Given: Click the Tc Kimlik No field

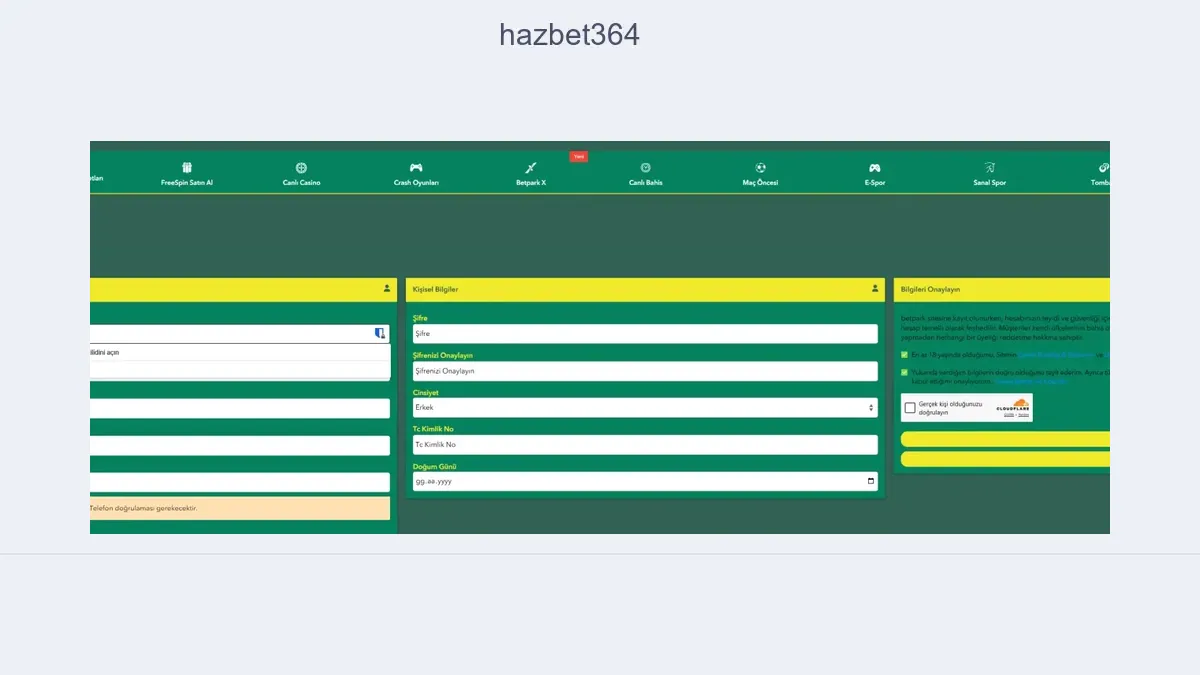Looking at the screenshot, I should (x=645, y=444).
